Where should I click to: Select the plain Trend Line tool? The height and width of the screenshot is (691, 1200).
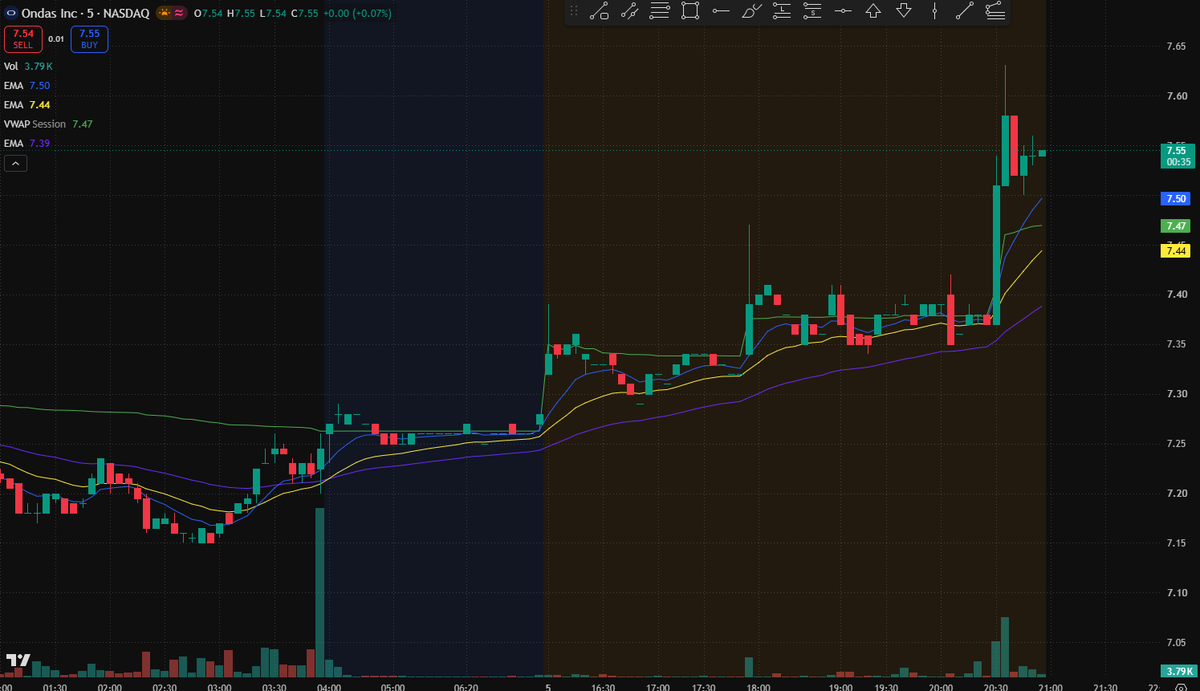point(965,12)
